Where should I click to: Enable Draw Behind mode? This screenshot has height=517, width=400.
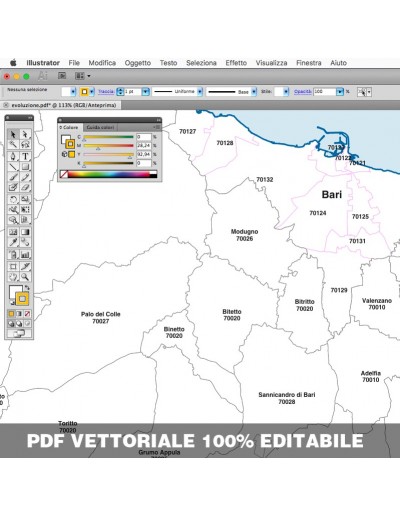tap(19, 323)
